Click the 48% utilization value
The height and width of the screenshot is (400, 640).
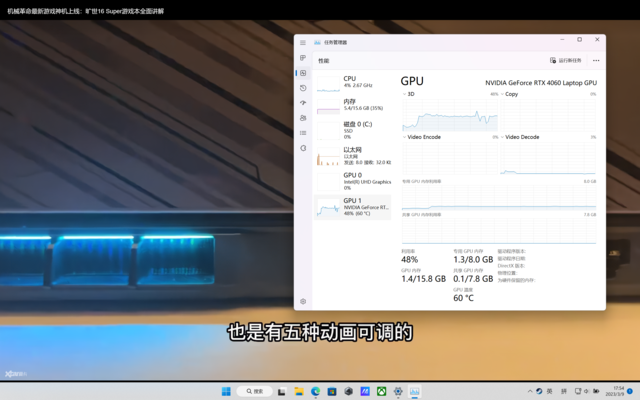click(x=409, y=260)
